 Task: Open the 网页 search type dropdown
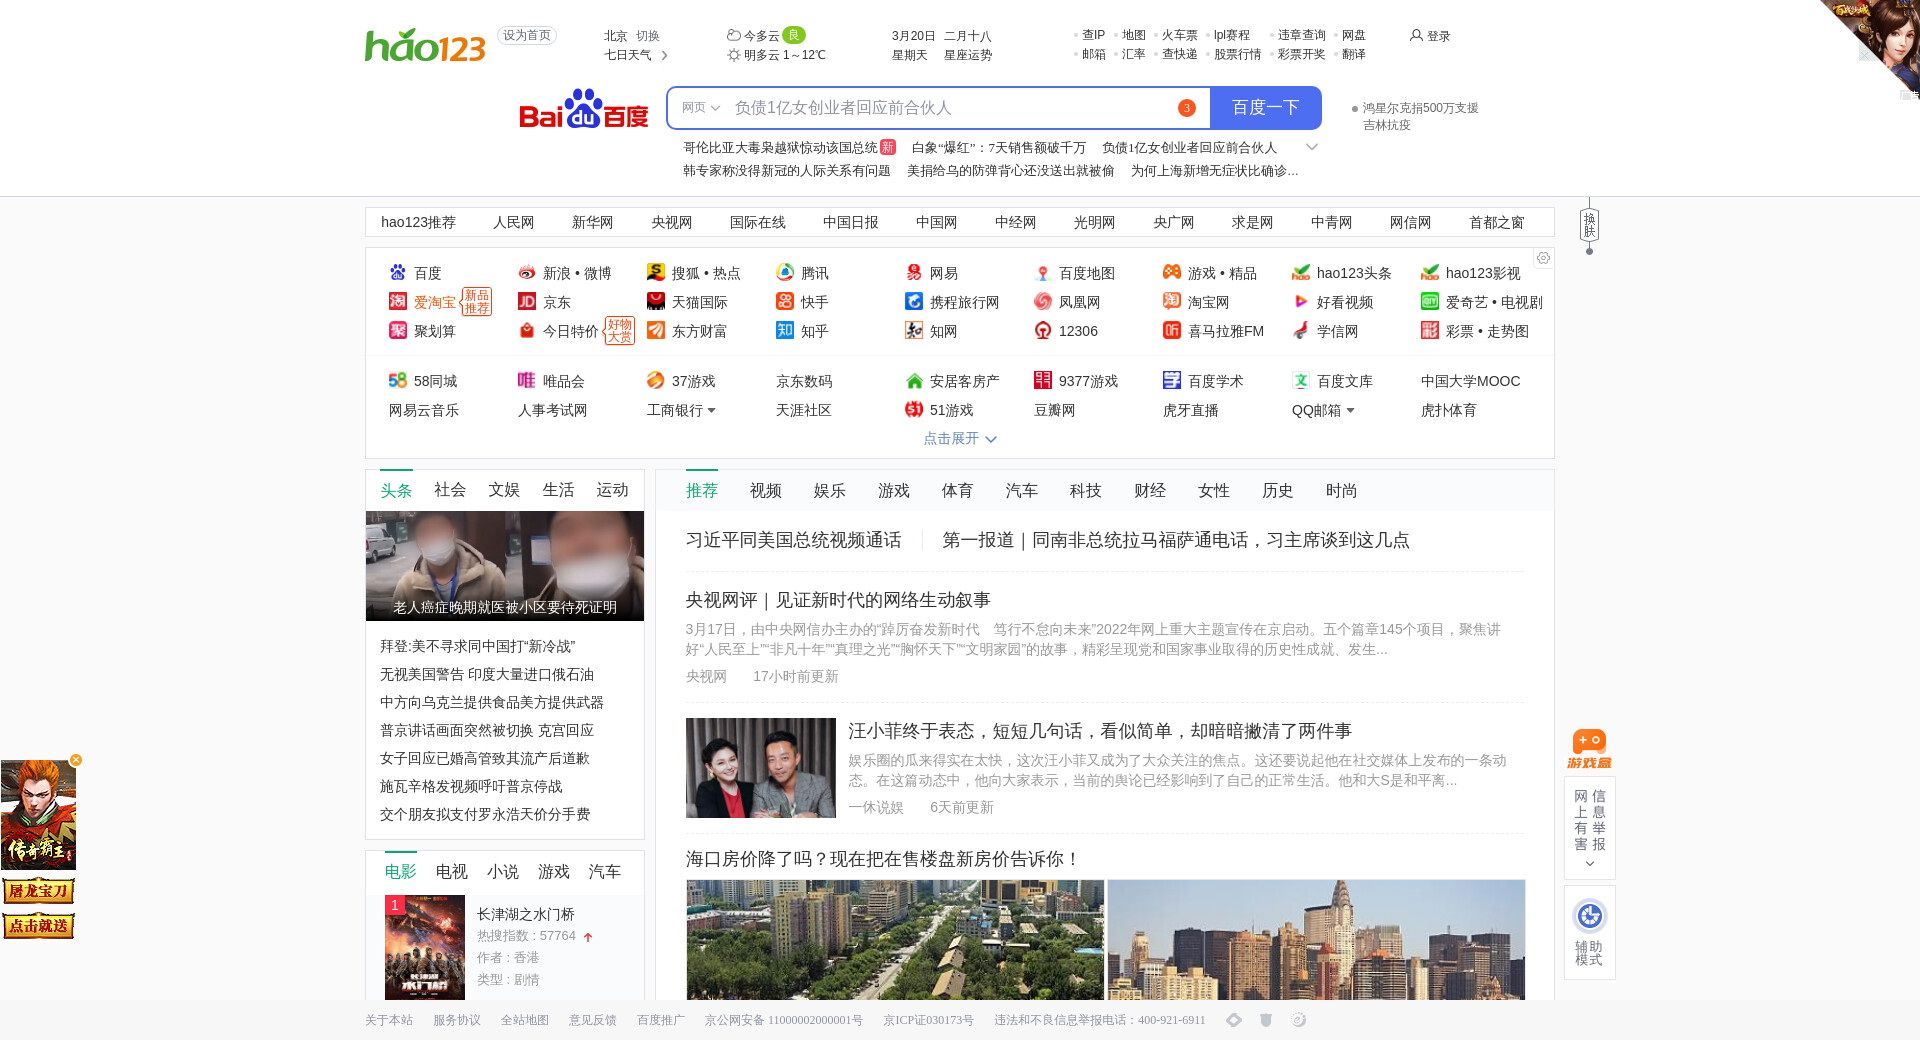pyautogui.click(x=700, y=108)
